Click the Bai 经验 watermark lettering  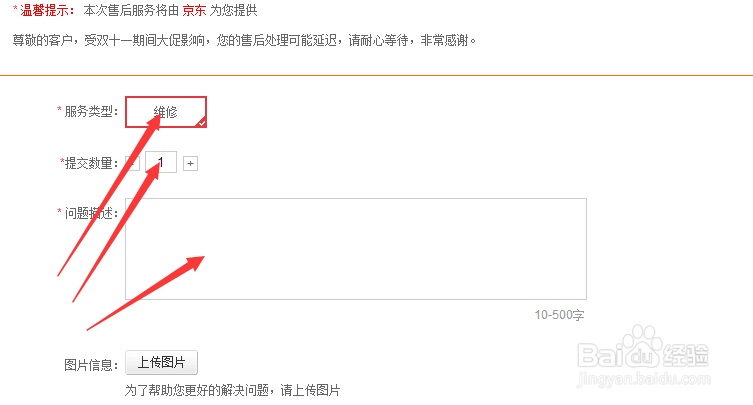(x=643, y=356)
